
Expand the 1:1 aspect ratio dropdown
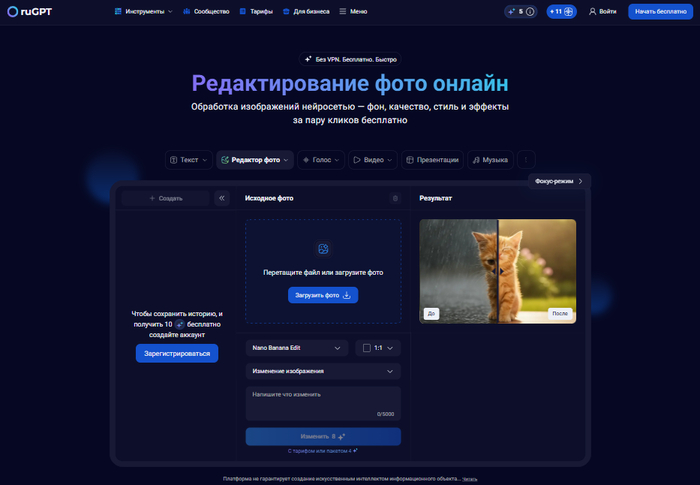[x=378, y=348]
